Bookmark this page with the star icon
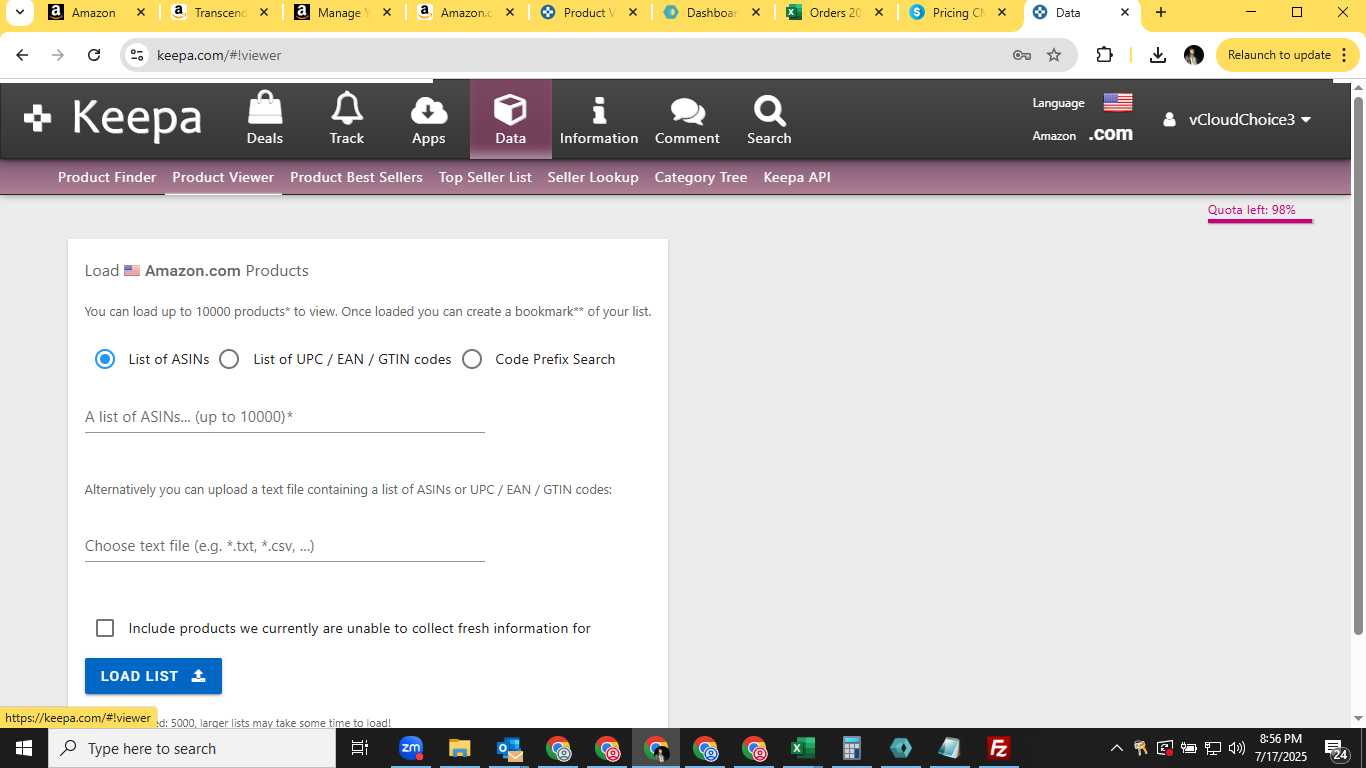The height and width of the screenshot is (768, 1366). (x=1054, y=55)
